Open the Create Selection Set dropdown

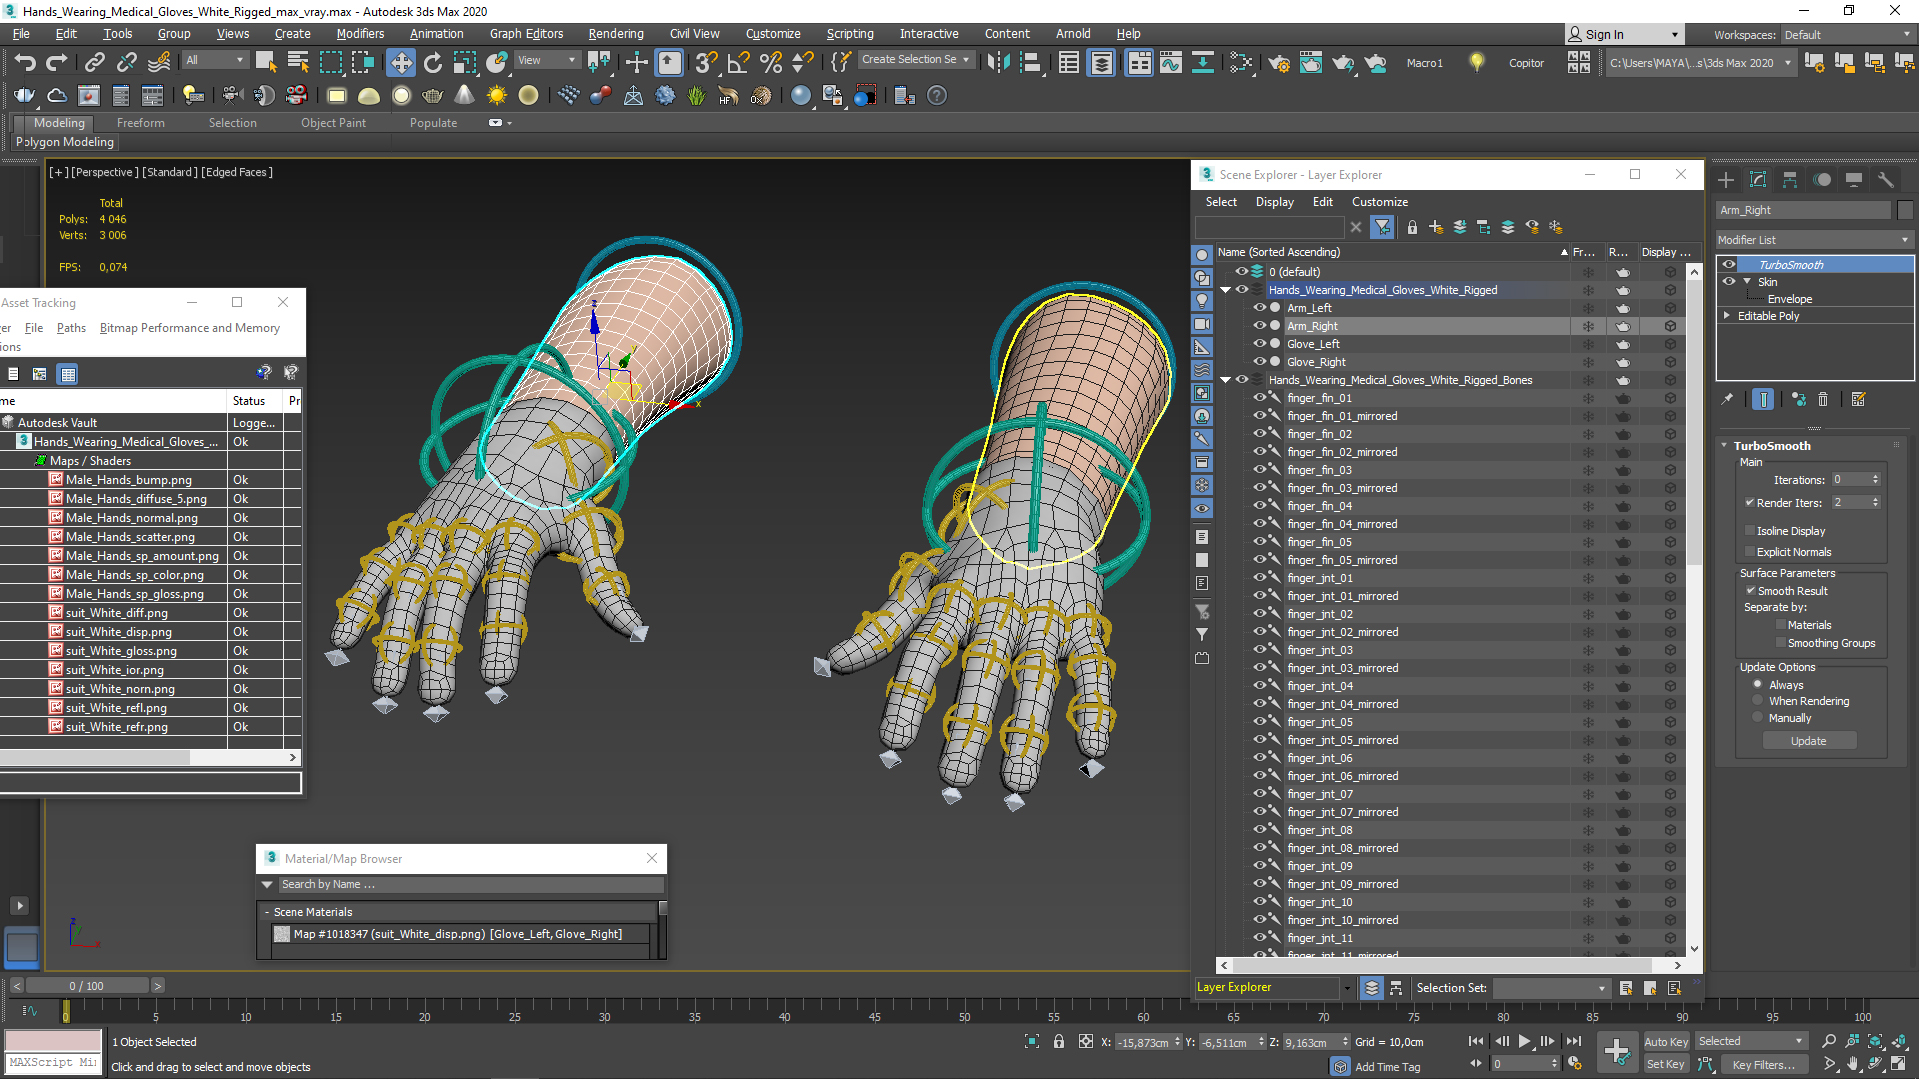pyautogui.click(x=916, y=60)
